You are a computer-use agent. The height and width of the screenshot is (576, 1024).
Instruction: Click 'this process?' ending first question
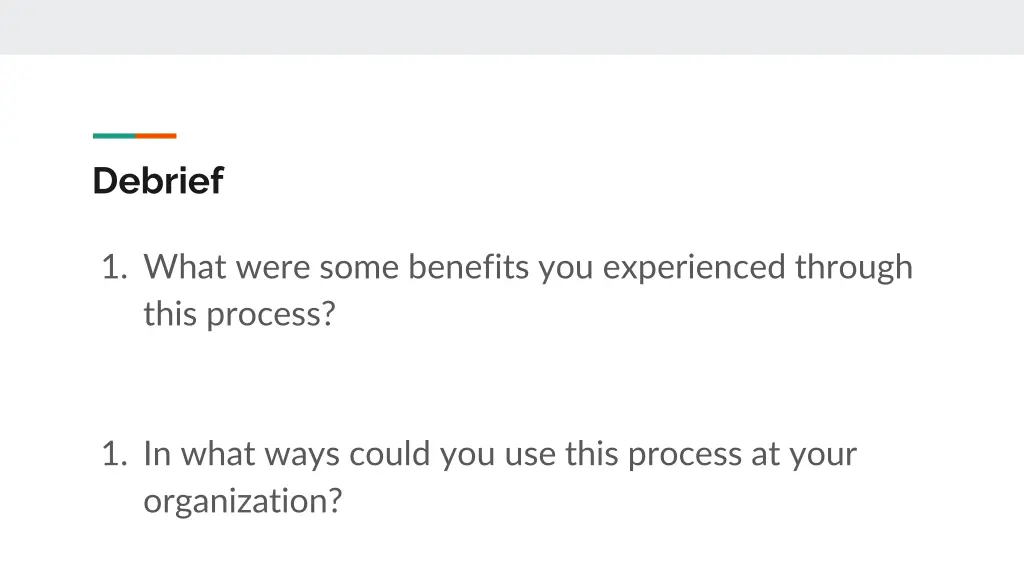coord(239,315)
